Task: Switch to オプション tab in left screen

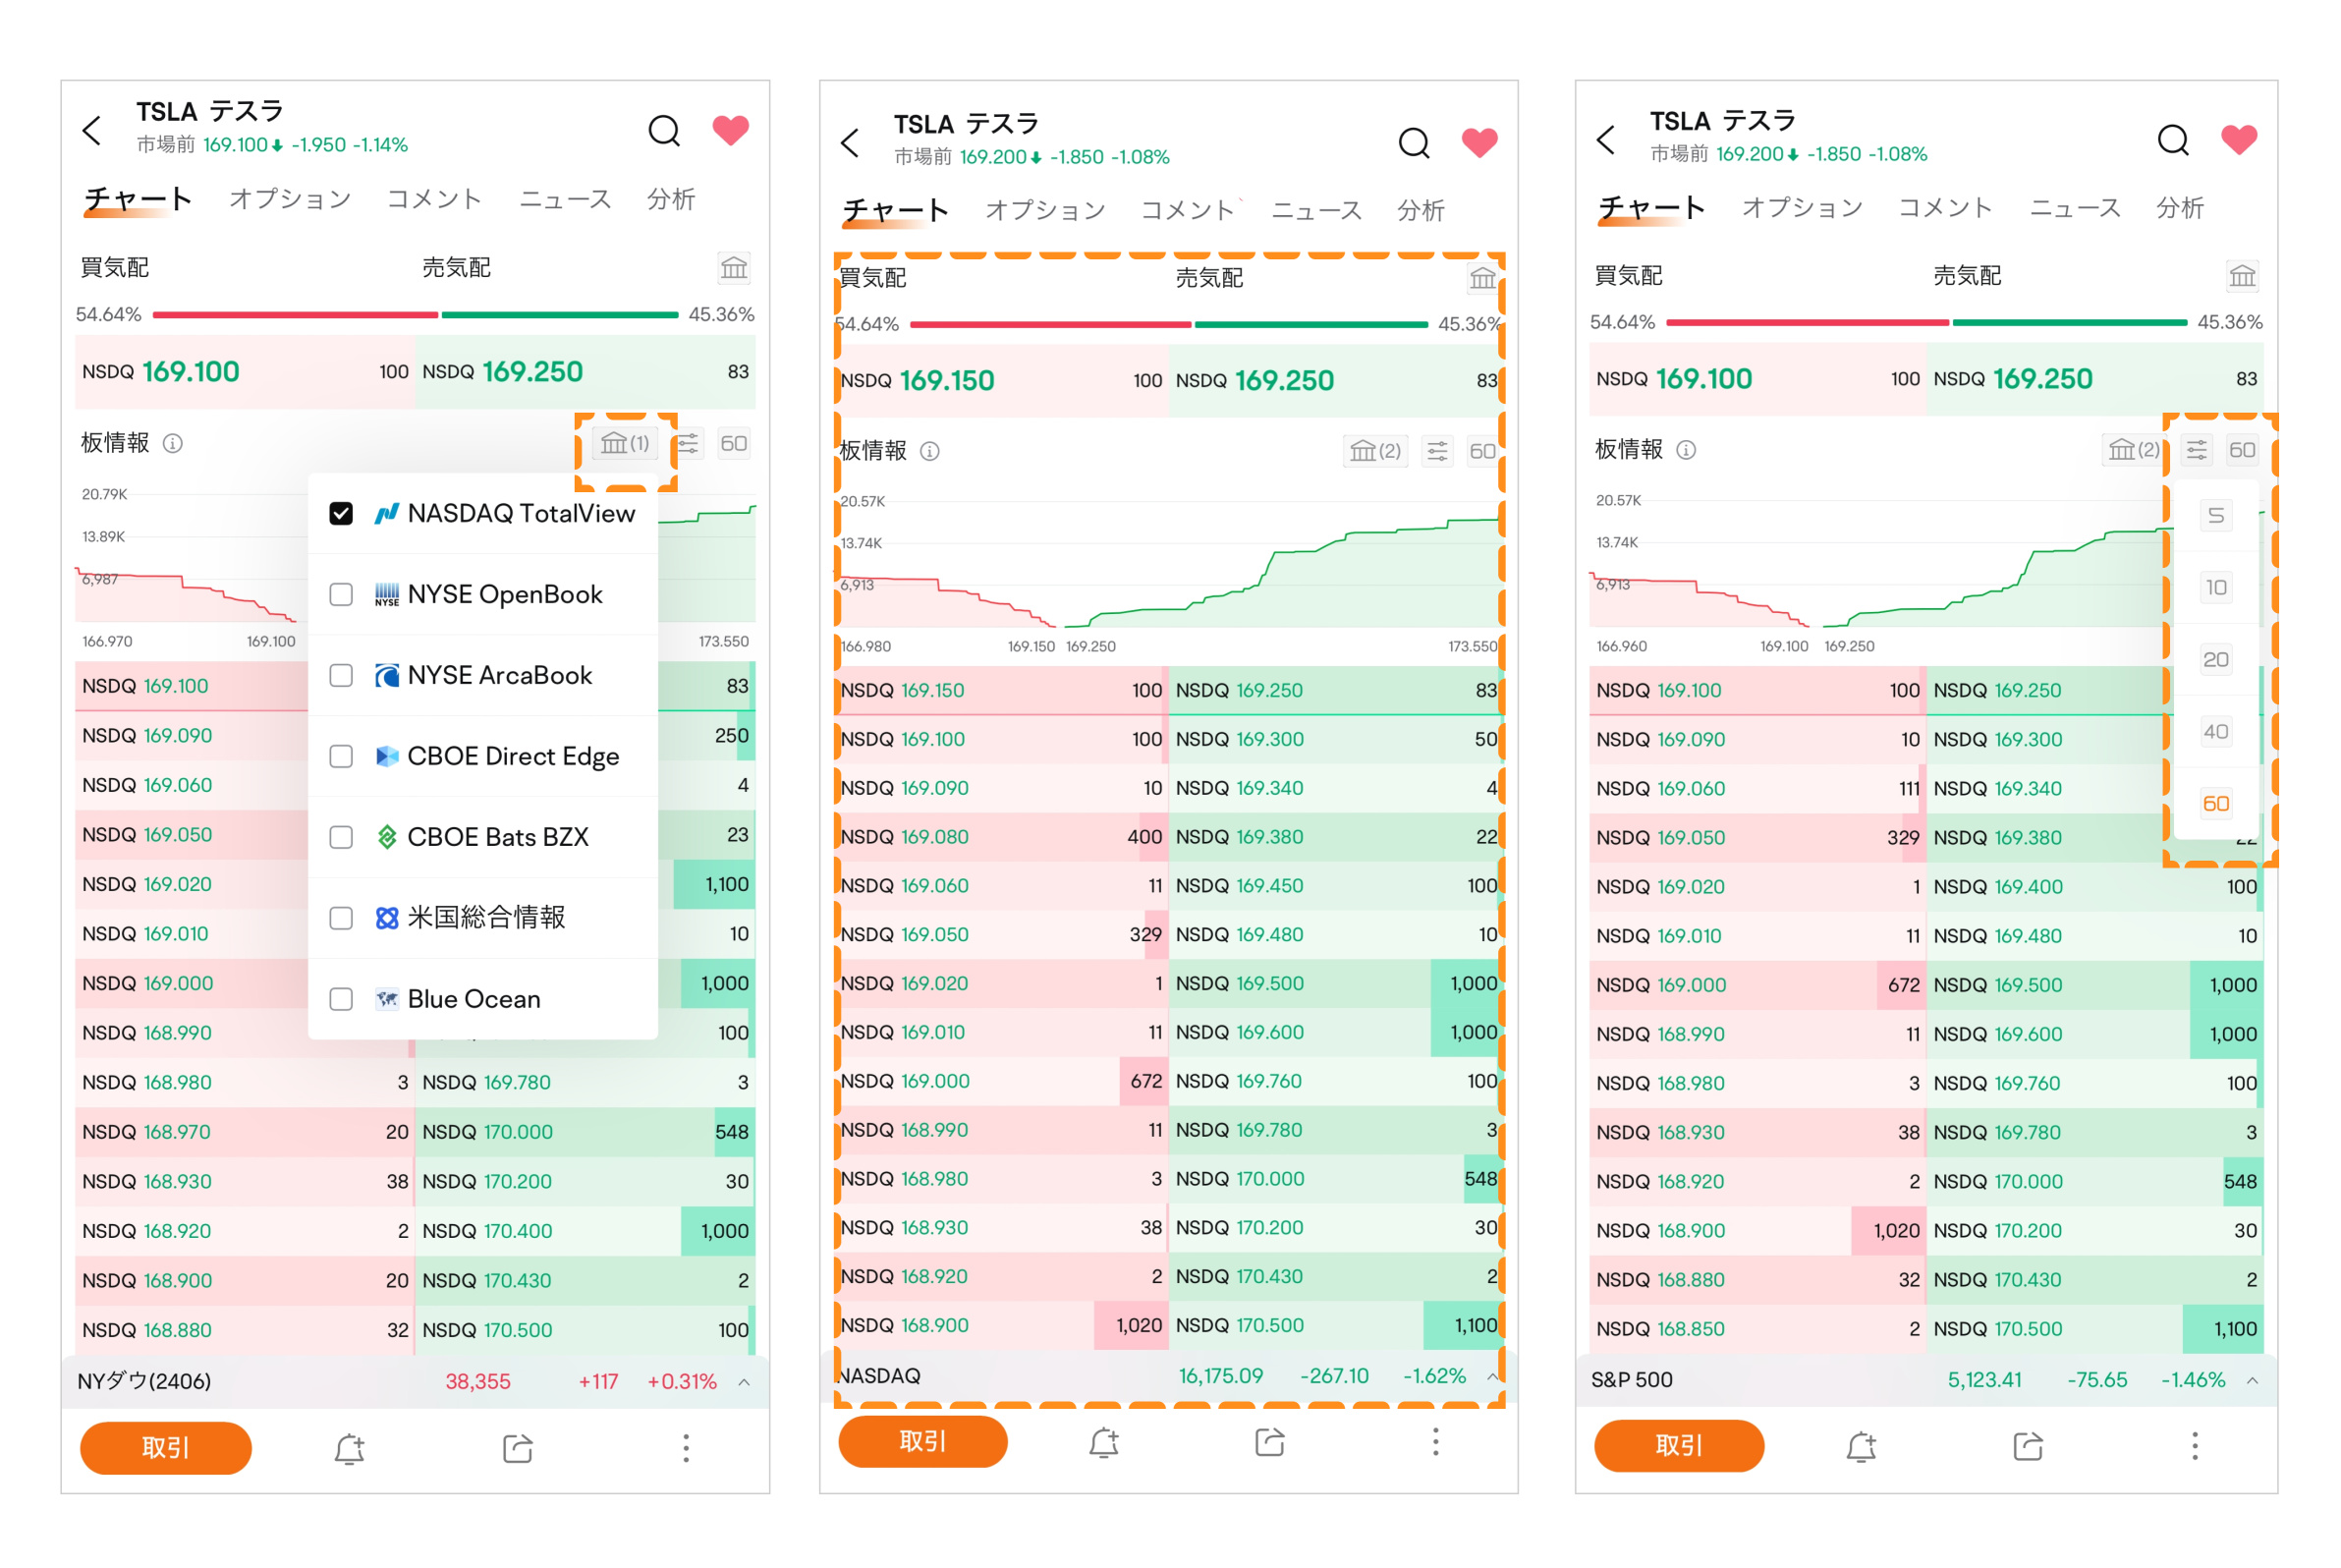Action: pyautogui.click(x=290, y=199)
